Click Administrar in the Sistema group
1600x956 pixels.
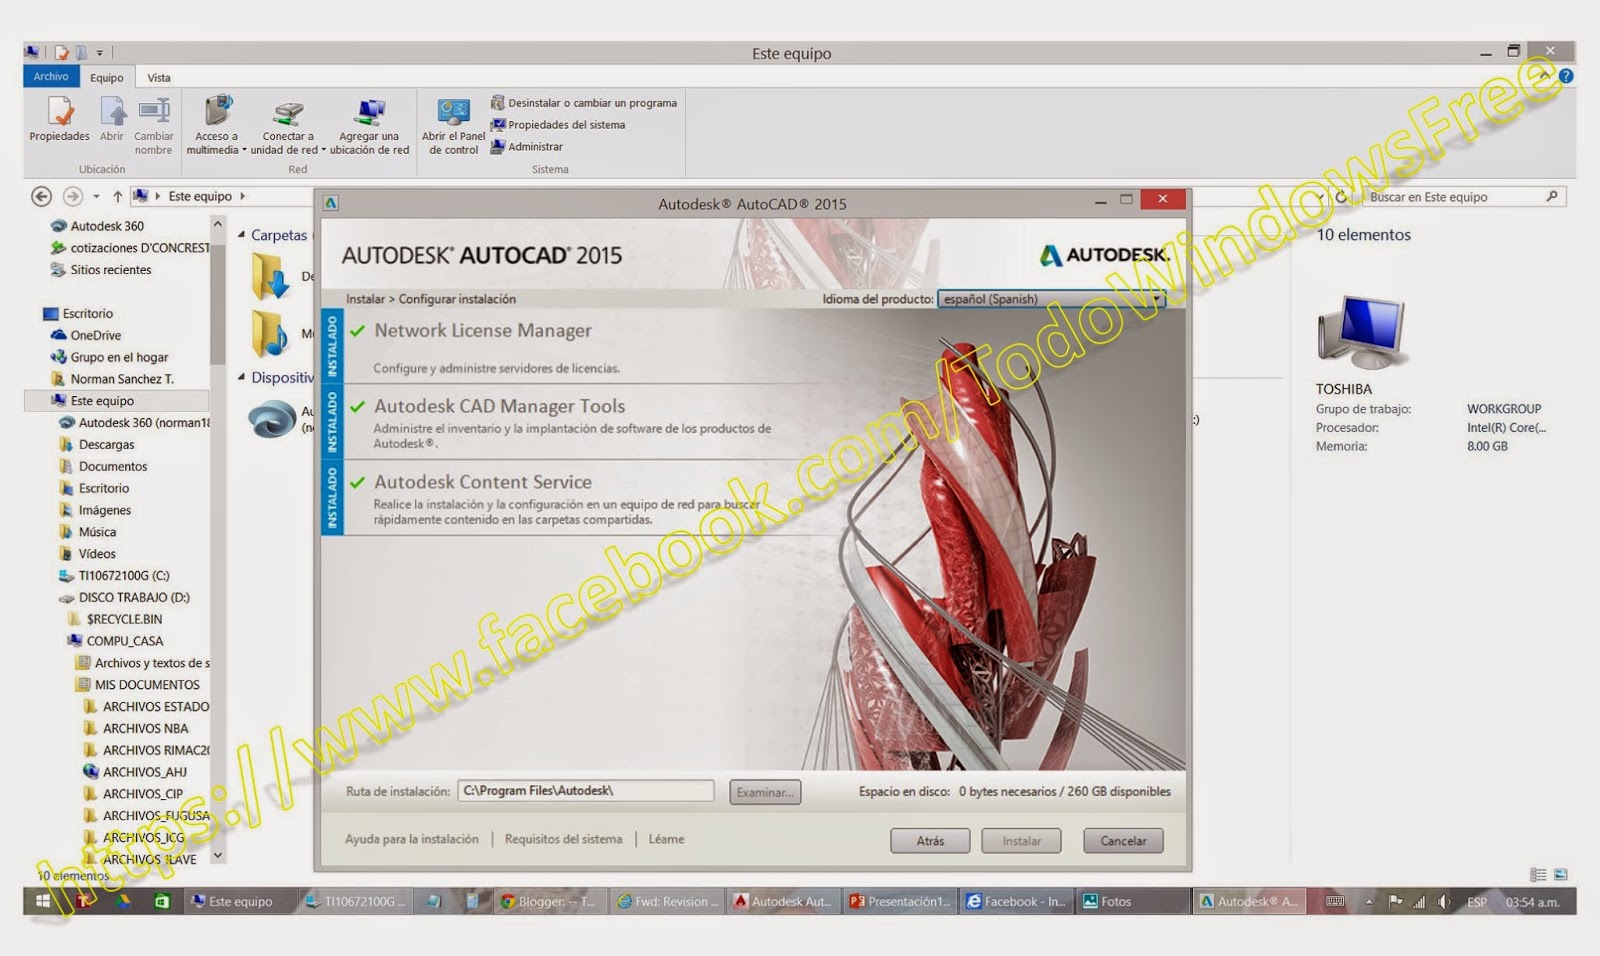click(x=526, y=147)
